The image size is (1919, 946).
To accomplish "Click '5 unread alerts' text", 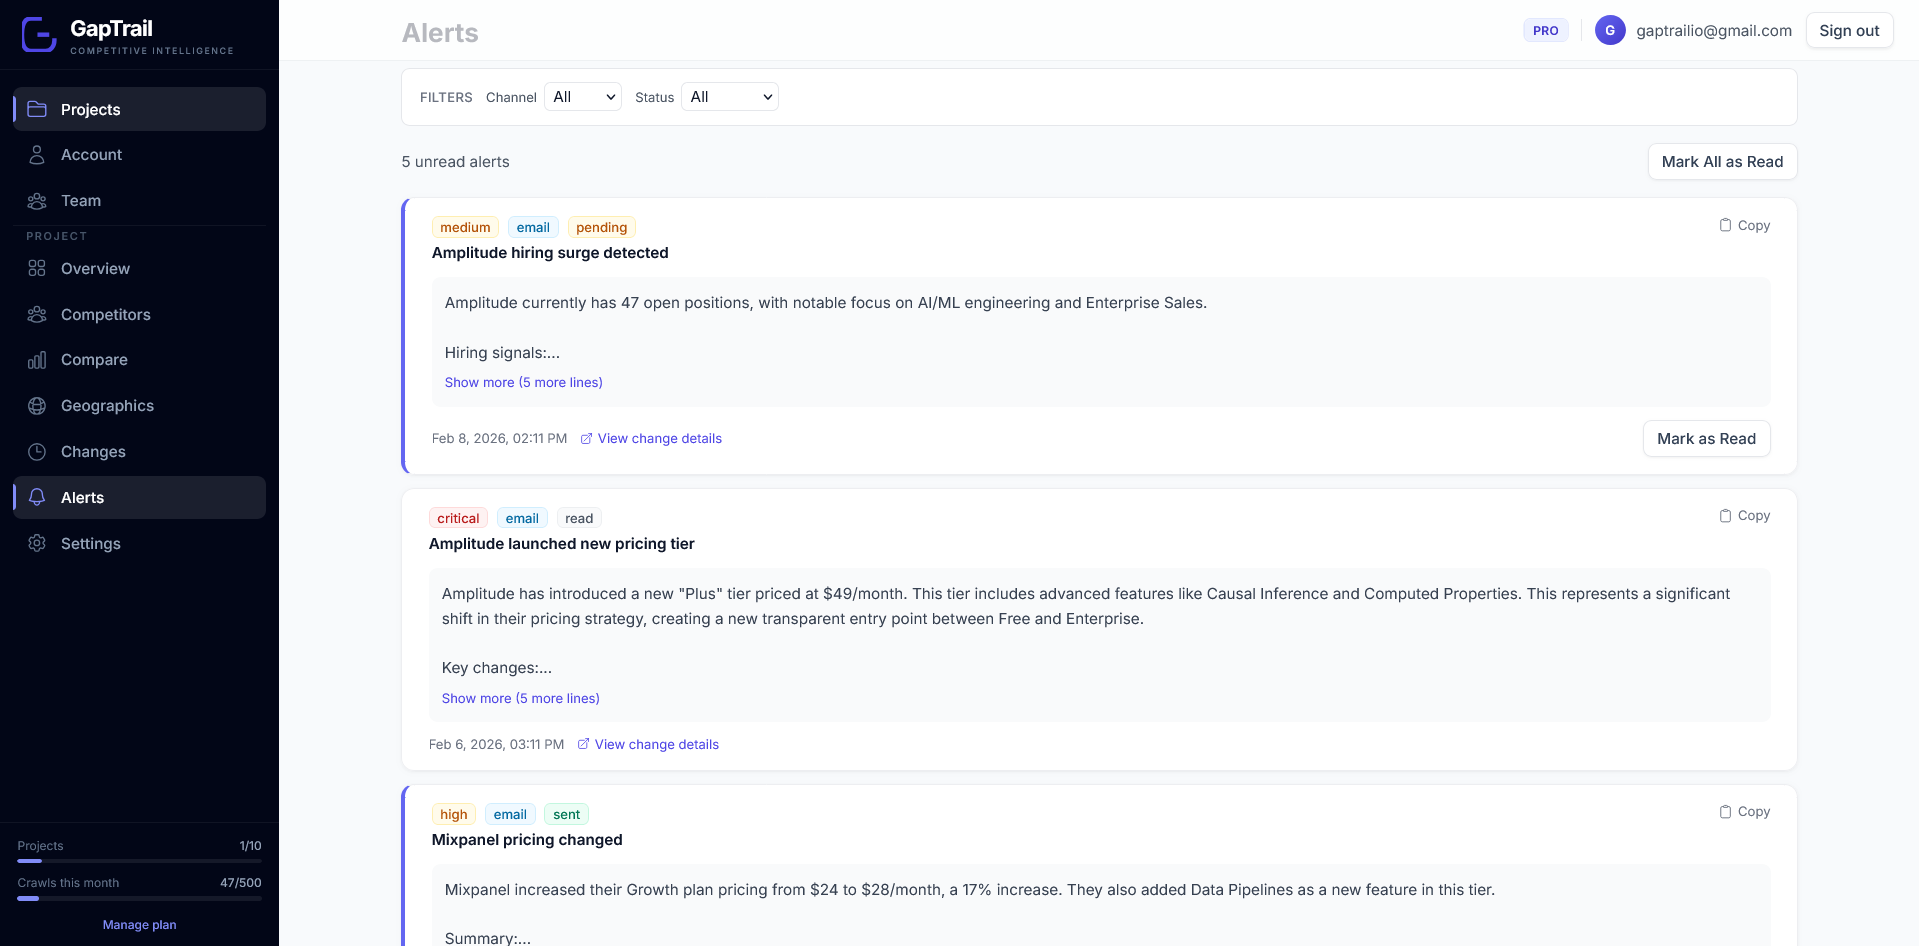I will coord(455,162).
